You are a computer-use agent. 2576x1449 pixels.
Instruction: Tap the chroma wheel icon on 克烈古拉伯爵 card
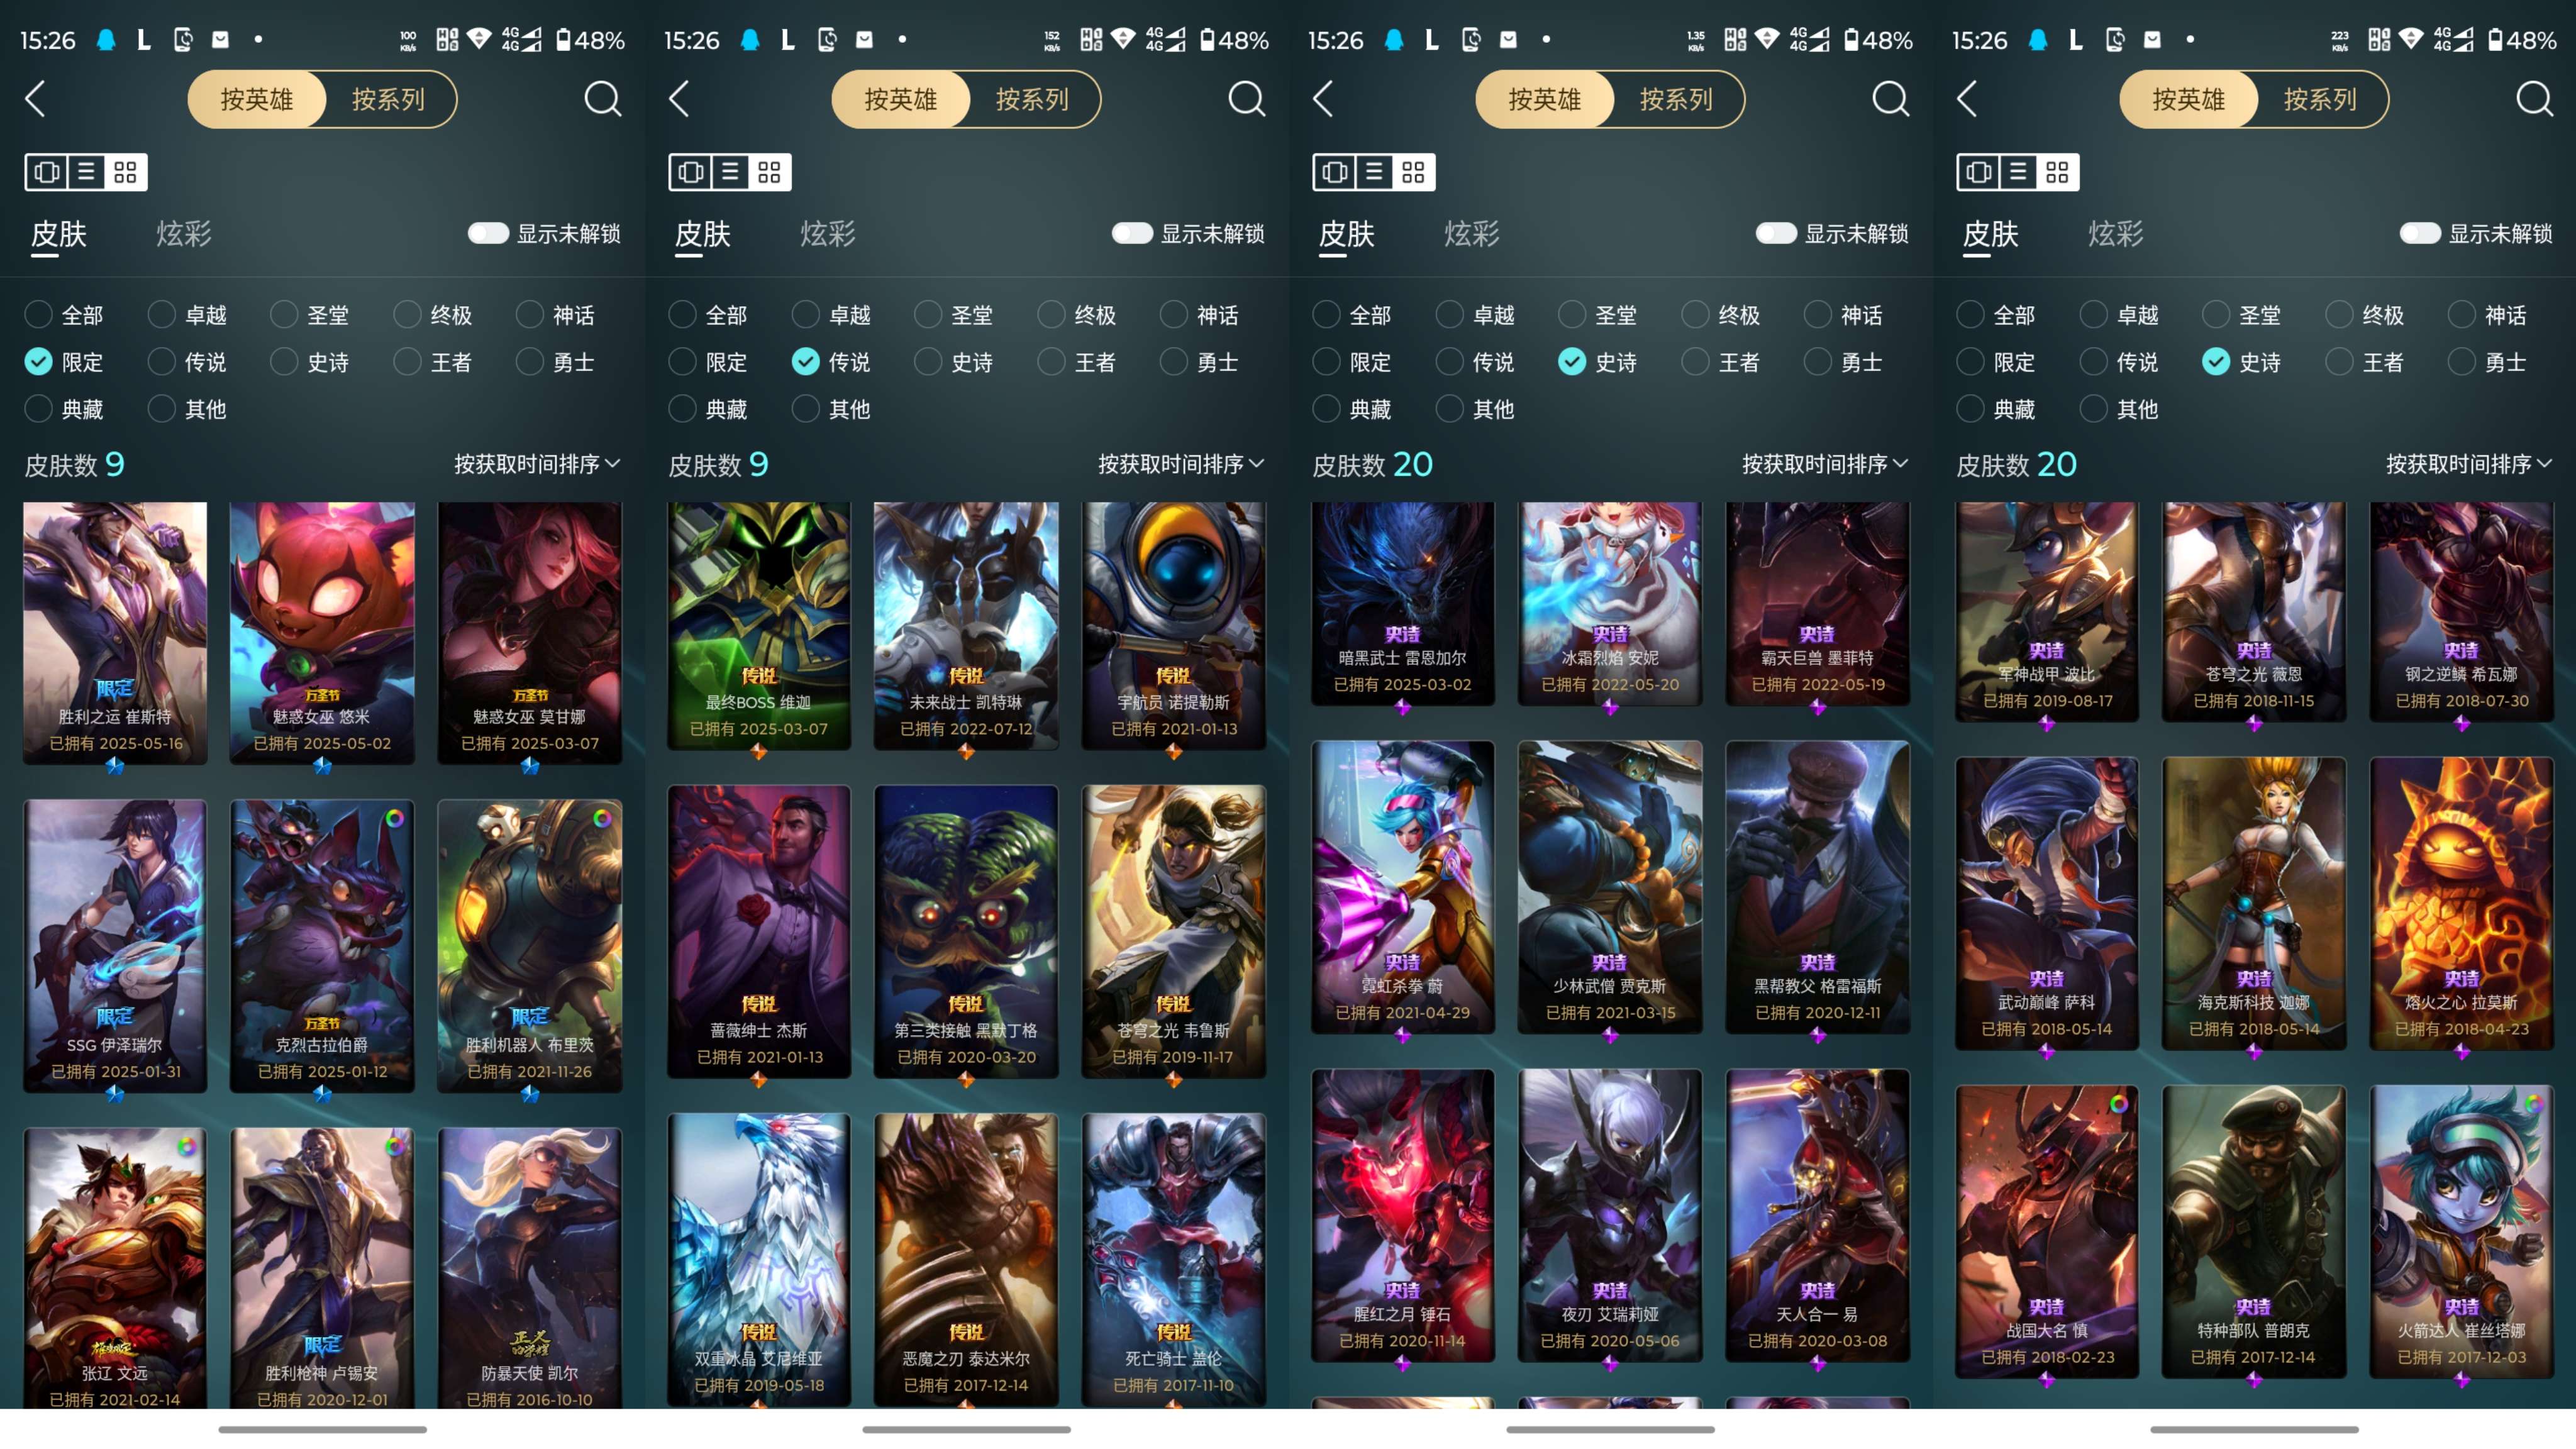pos(395,818)
